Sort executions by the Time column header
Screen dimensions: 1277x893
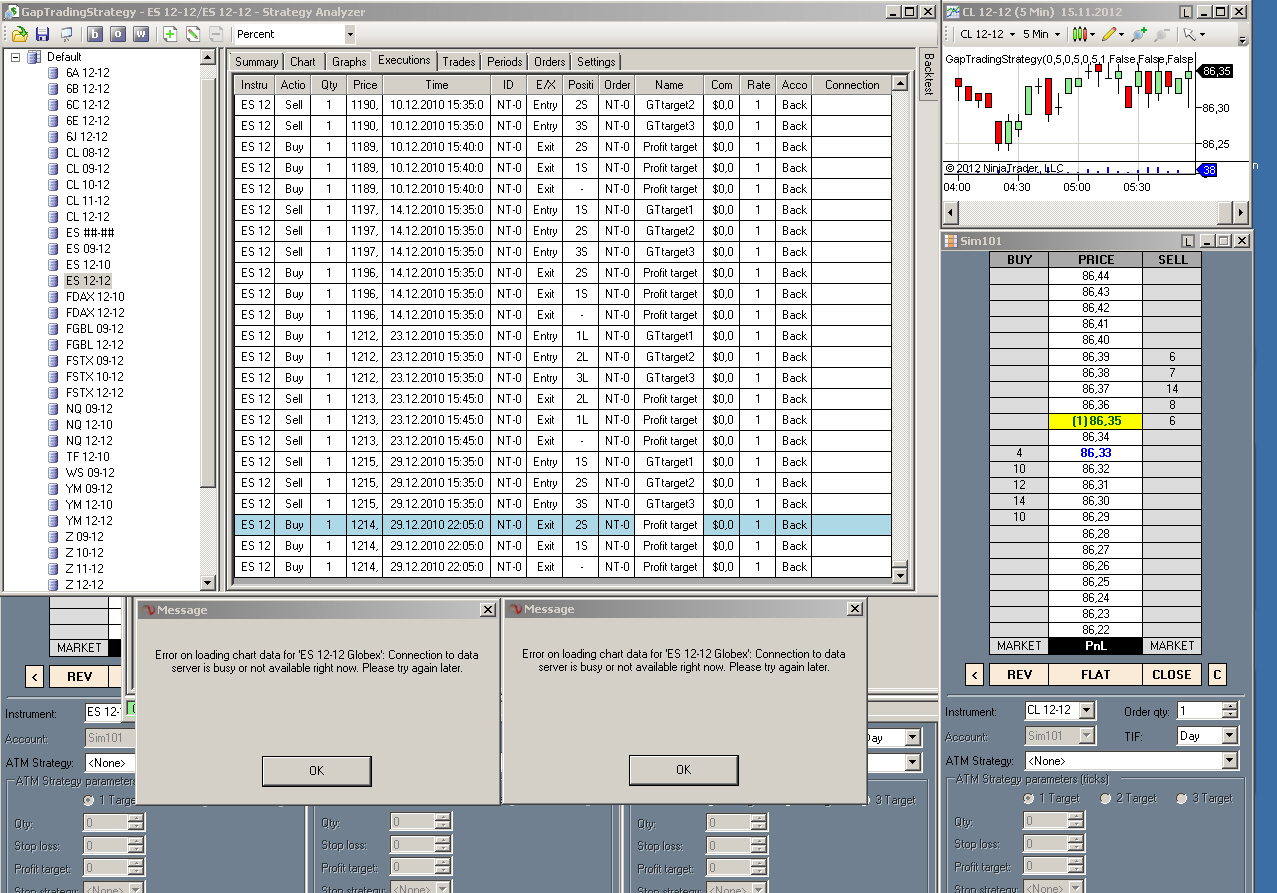click(x=437, y=85)
